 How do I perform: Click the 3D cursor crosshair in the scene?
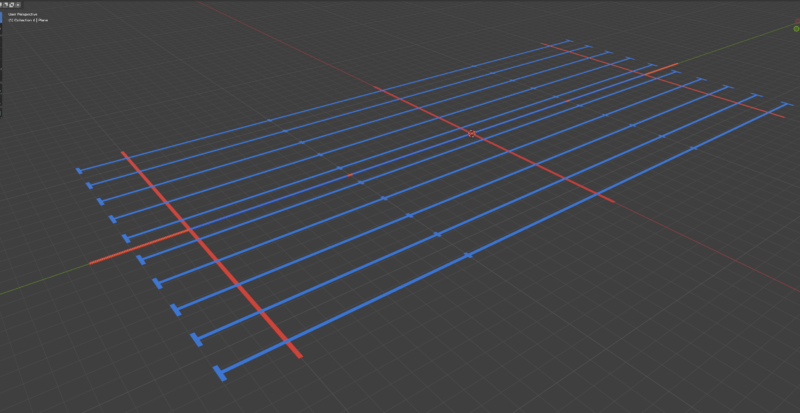coord(471,133)
